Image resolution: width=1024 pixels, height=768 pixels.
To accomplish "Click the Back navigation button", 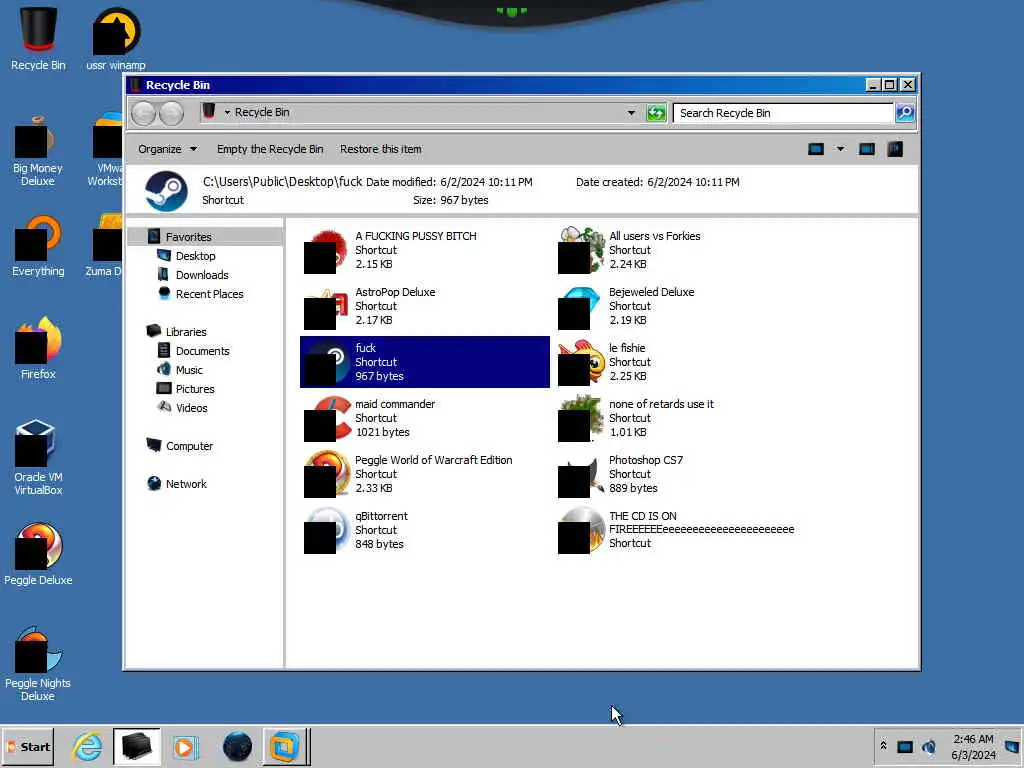I will point(144,113).
